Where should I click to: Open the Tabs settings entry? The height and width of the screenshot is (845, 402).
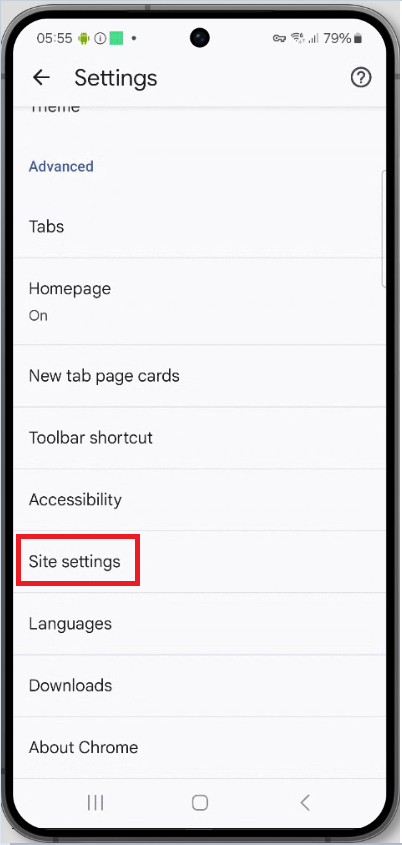200,227
